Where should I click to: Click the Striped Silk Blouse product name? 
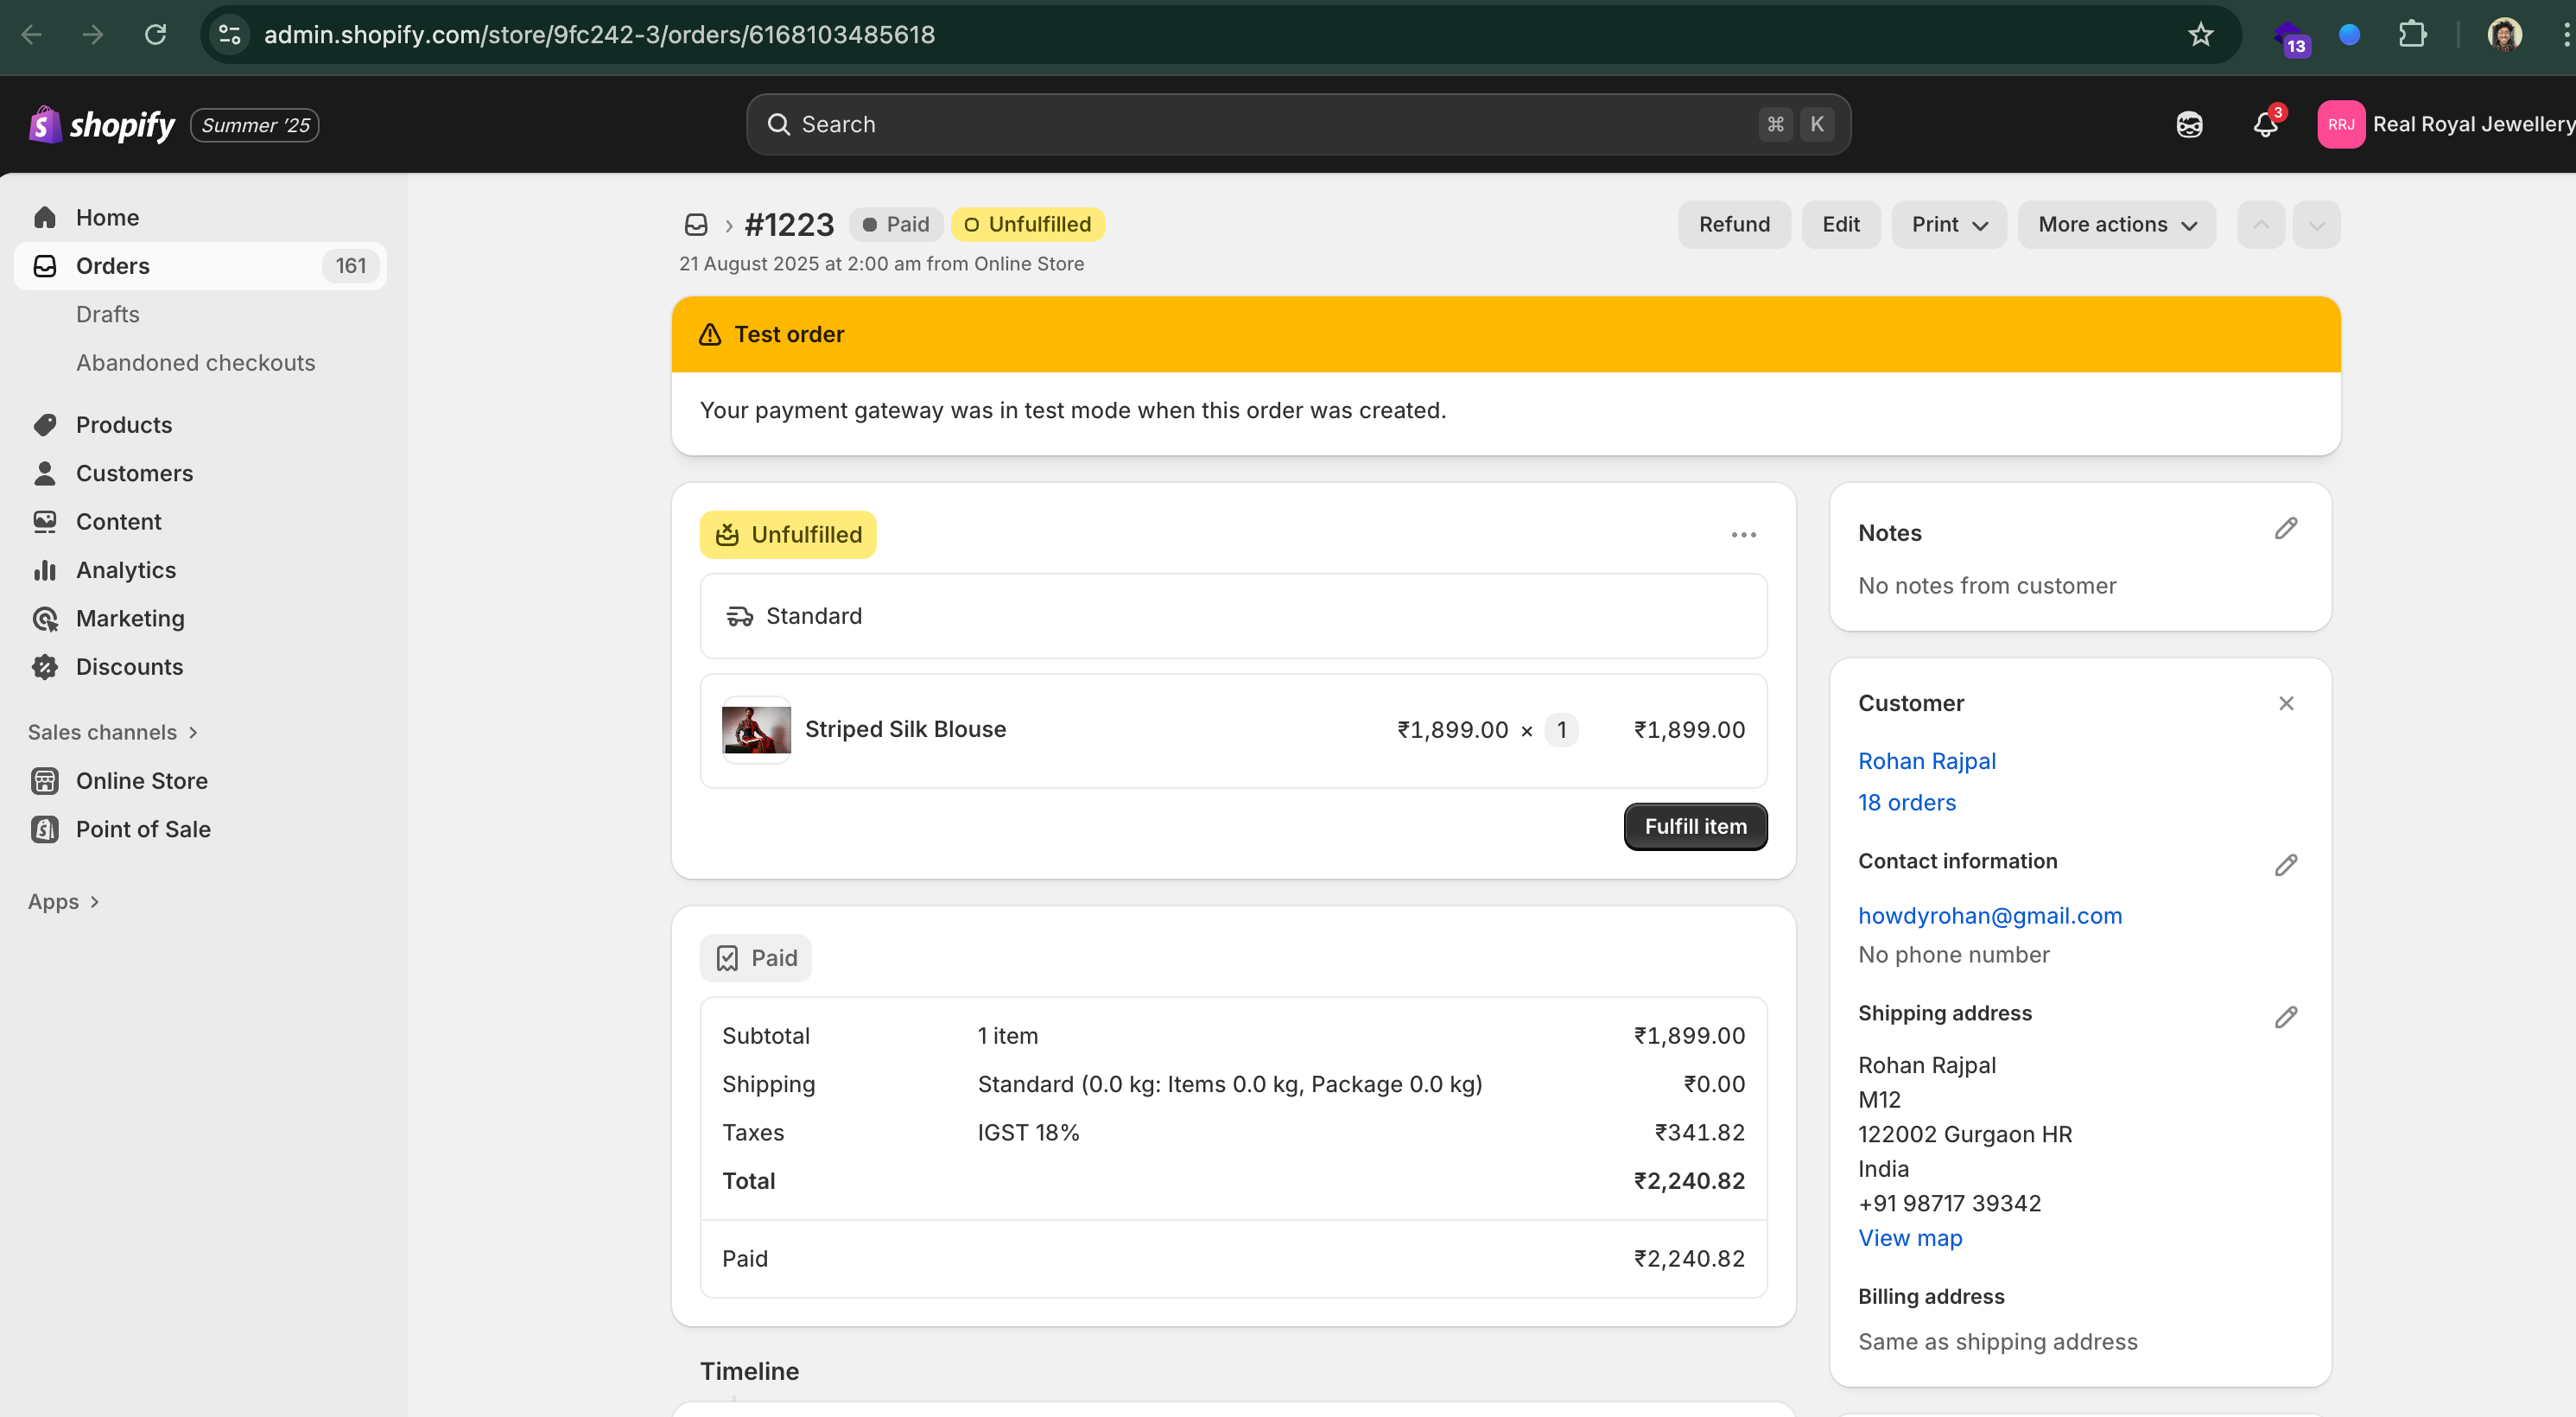[905, 730]
